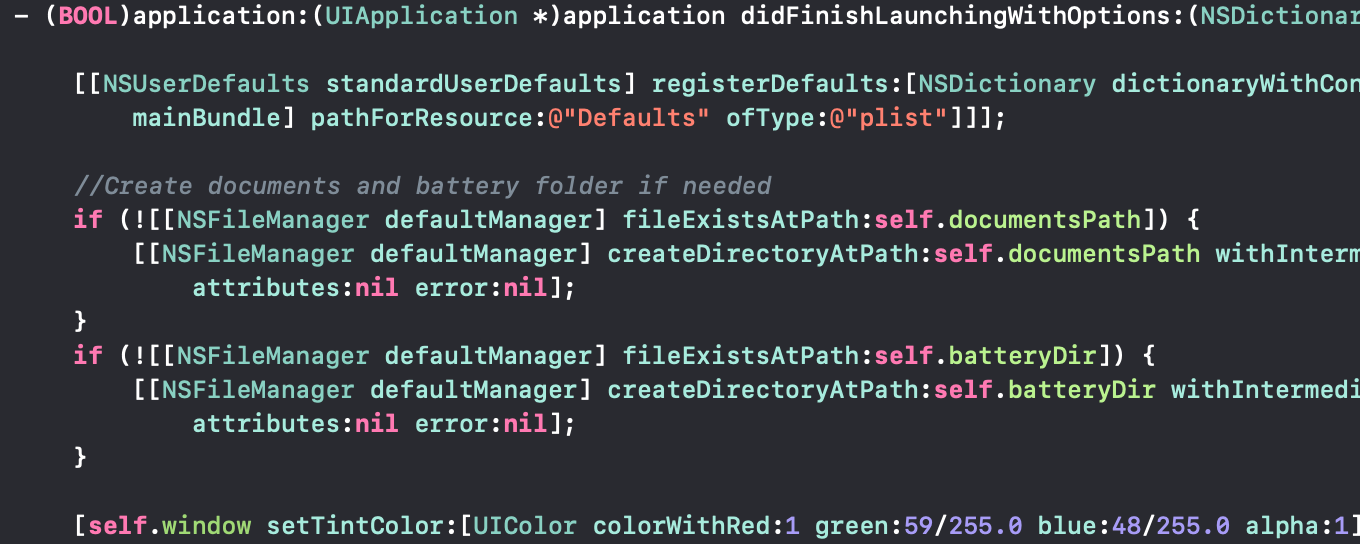Click the BOOL return type keyword

pyautogui.click(x=89, y=17)
